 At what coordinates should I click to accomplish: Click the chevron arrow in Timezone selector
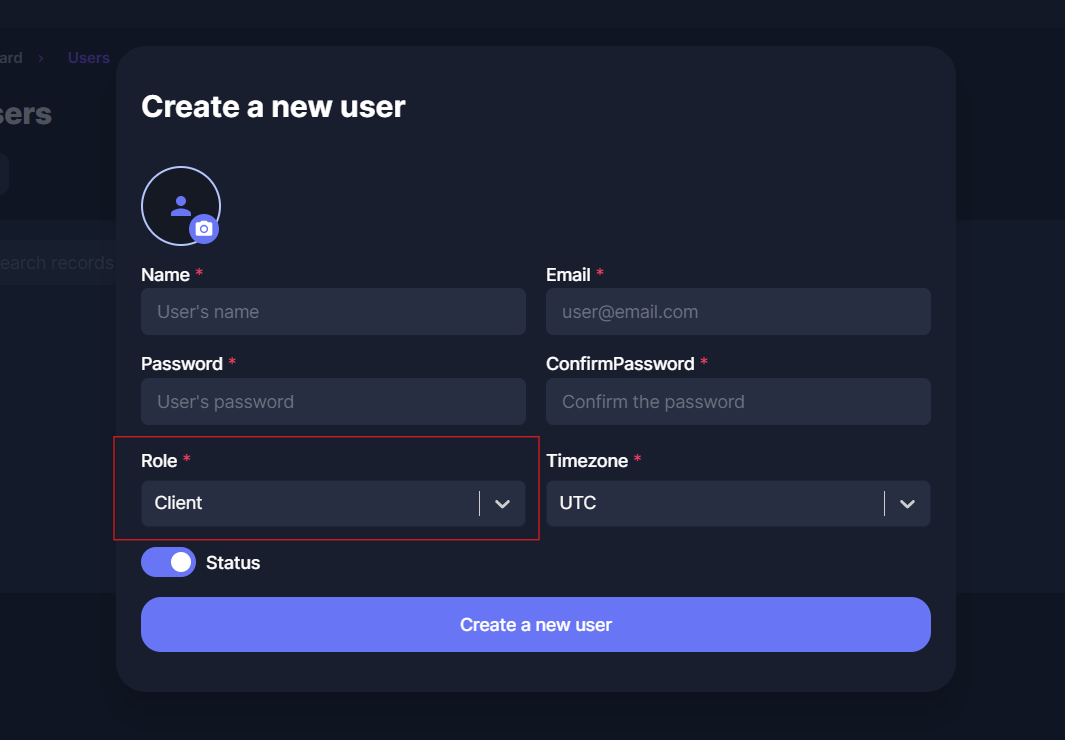pyautogui.click(x=907, y=504)
